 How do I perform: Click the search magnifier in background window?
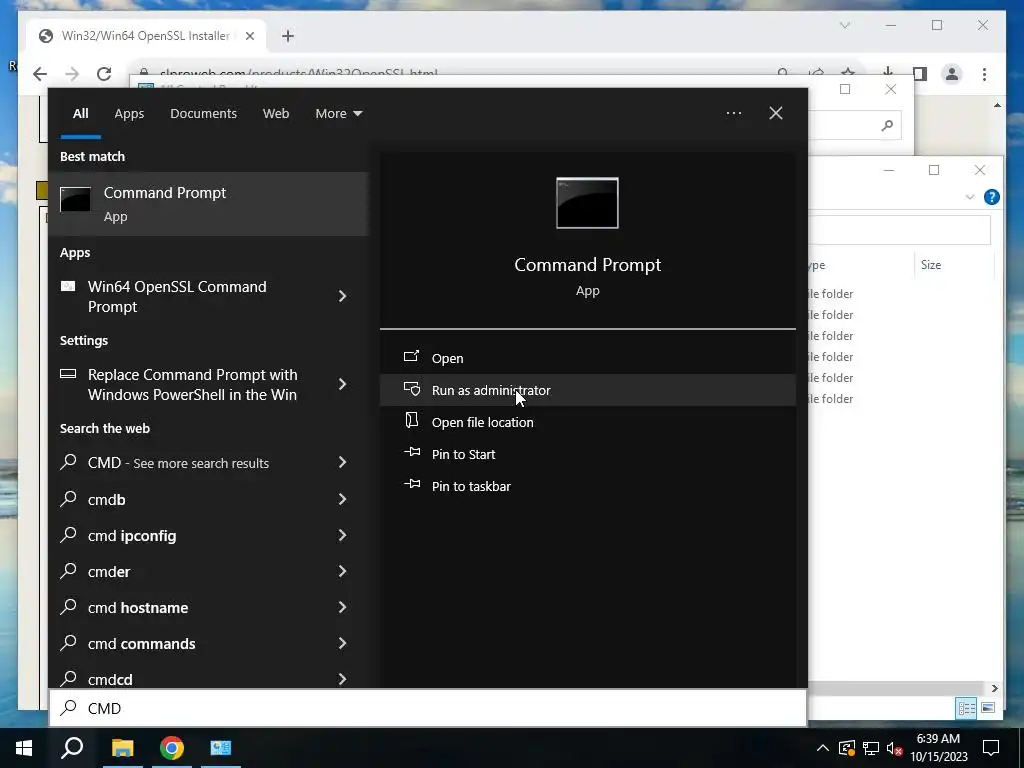[887, 125]
